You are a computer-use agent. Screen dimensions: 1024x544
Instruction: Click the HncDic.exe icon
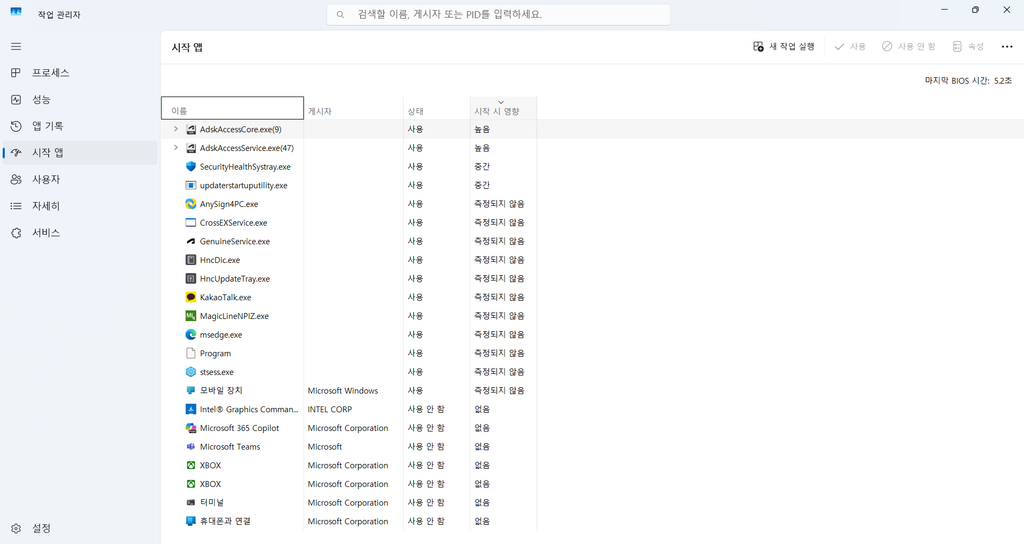click(191, 260)
